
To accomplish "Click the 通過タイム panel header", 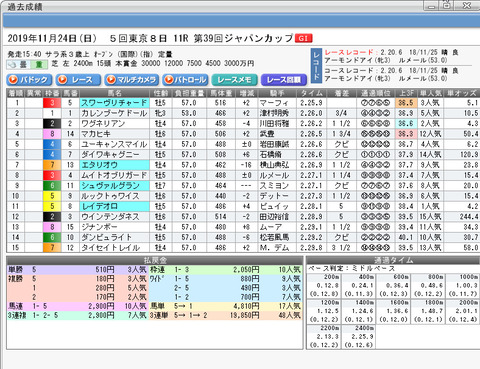I will click(x=393, y=260).
